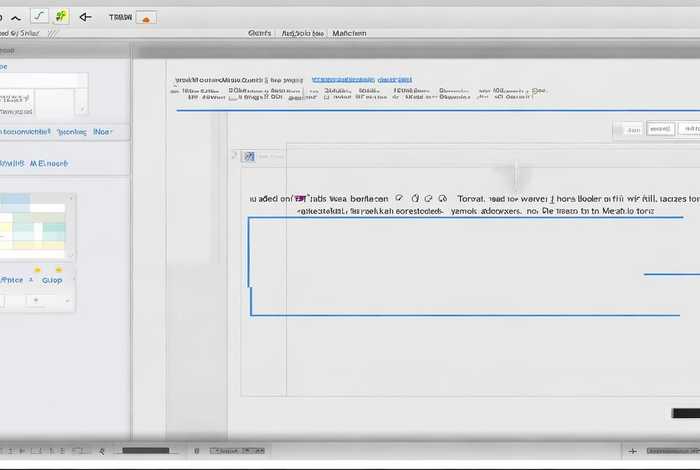The width and height of the screenshot is (700, 470).
Task: Click the leftmost small button above the document
Action: click(x=631, y=129)
